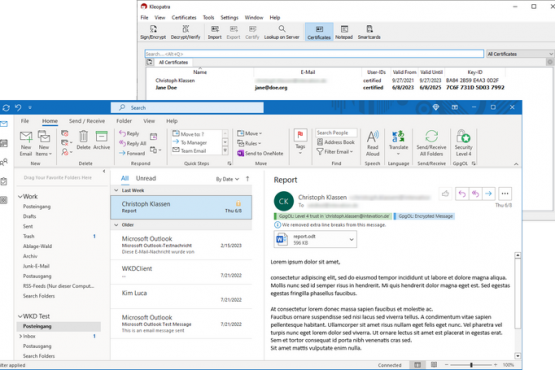Click Read Aloud speech button
Viewport: 555px width, 370px height.
tap(372, 143)
